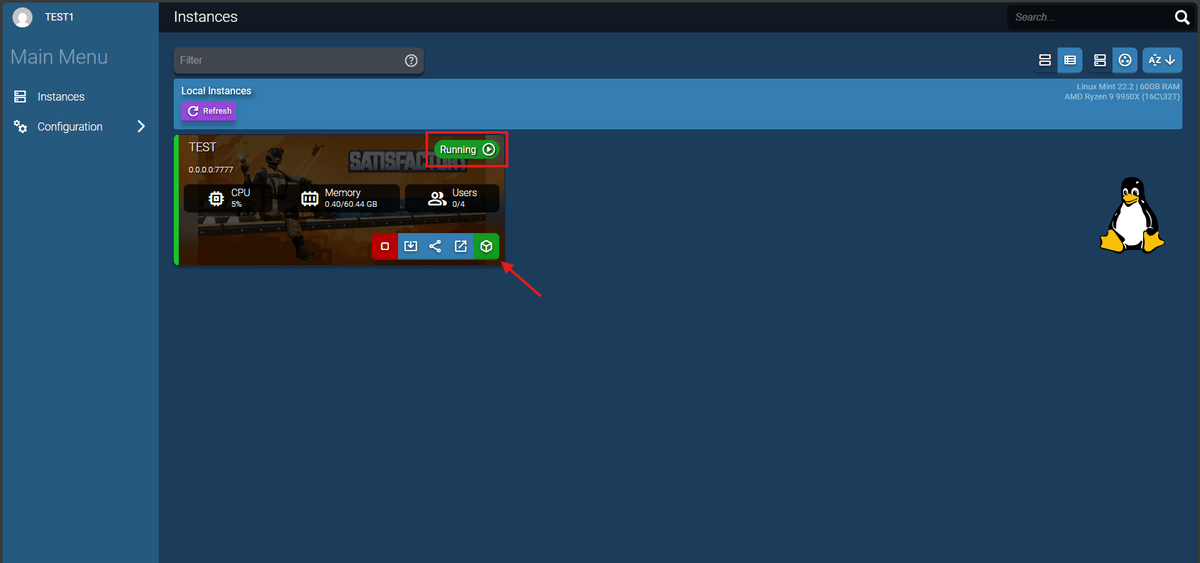
Task: Stop the TEST instance with red stop button
Action: click(385, 246)
